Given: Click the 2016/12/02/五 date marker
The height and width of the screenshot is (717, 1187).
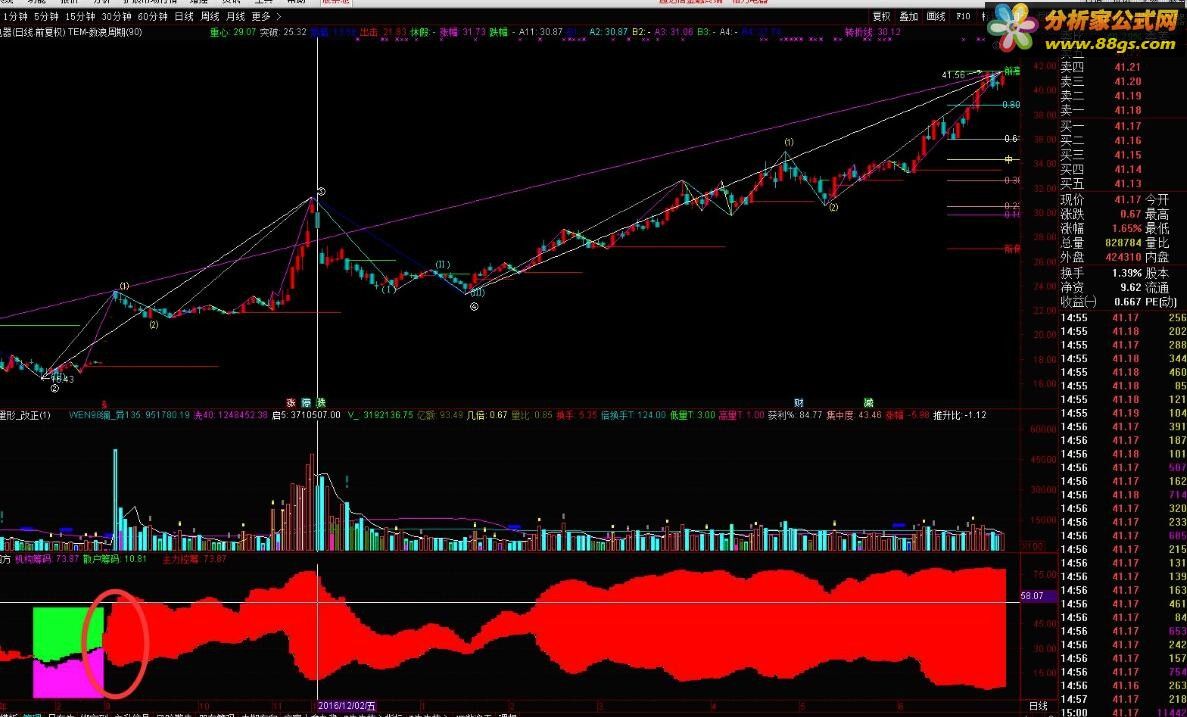Looking at the screenshot, I should [x=347, y=706].
